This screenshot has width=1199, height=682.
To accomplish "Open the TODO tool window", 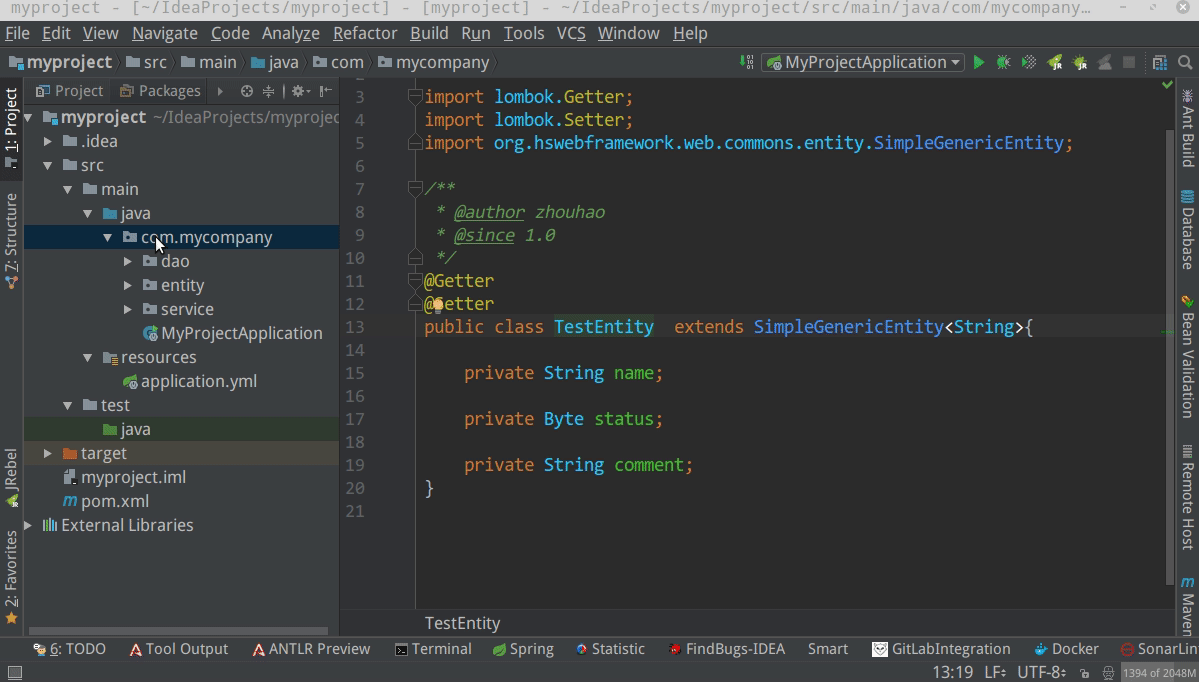I will click(70, 649).
